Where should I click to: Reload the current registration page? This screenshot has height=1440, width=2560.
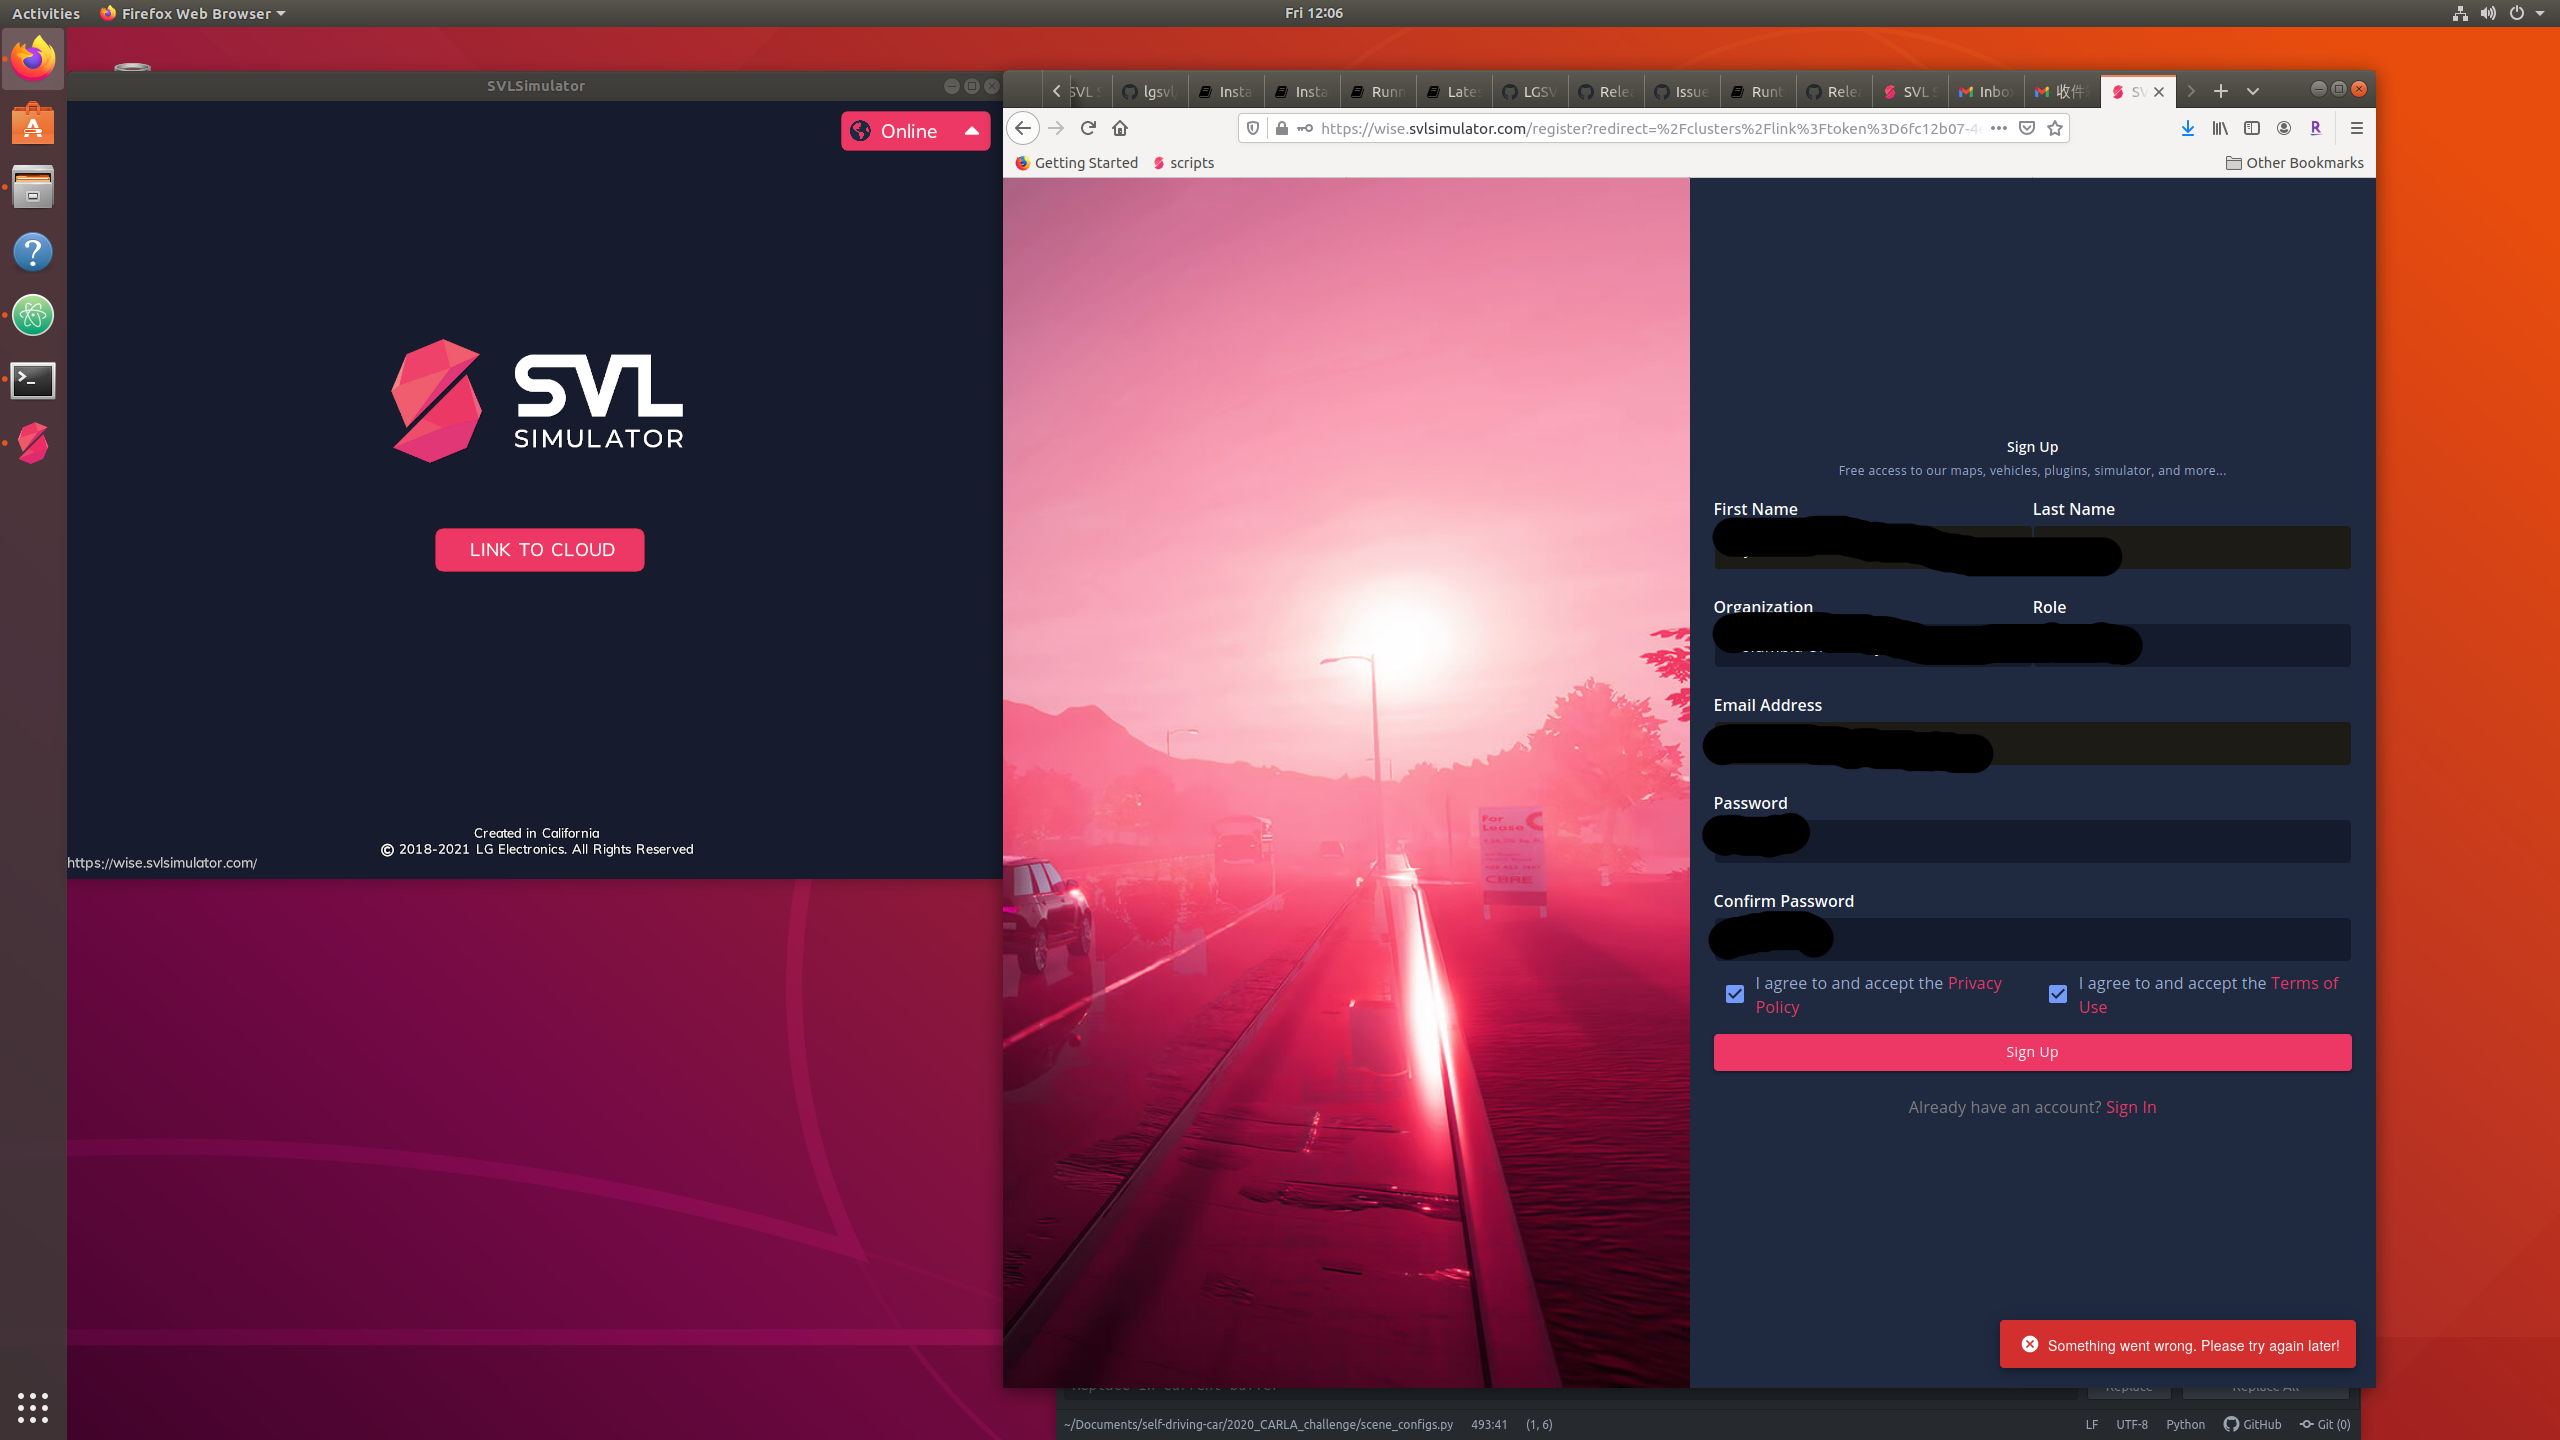(1087, 128)
